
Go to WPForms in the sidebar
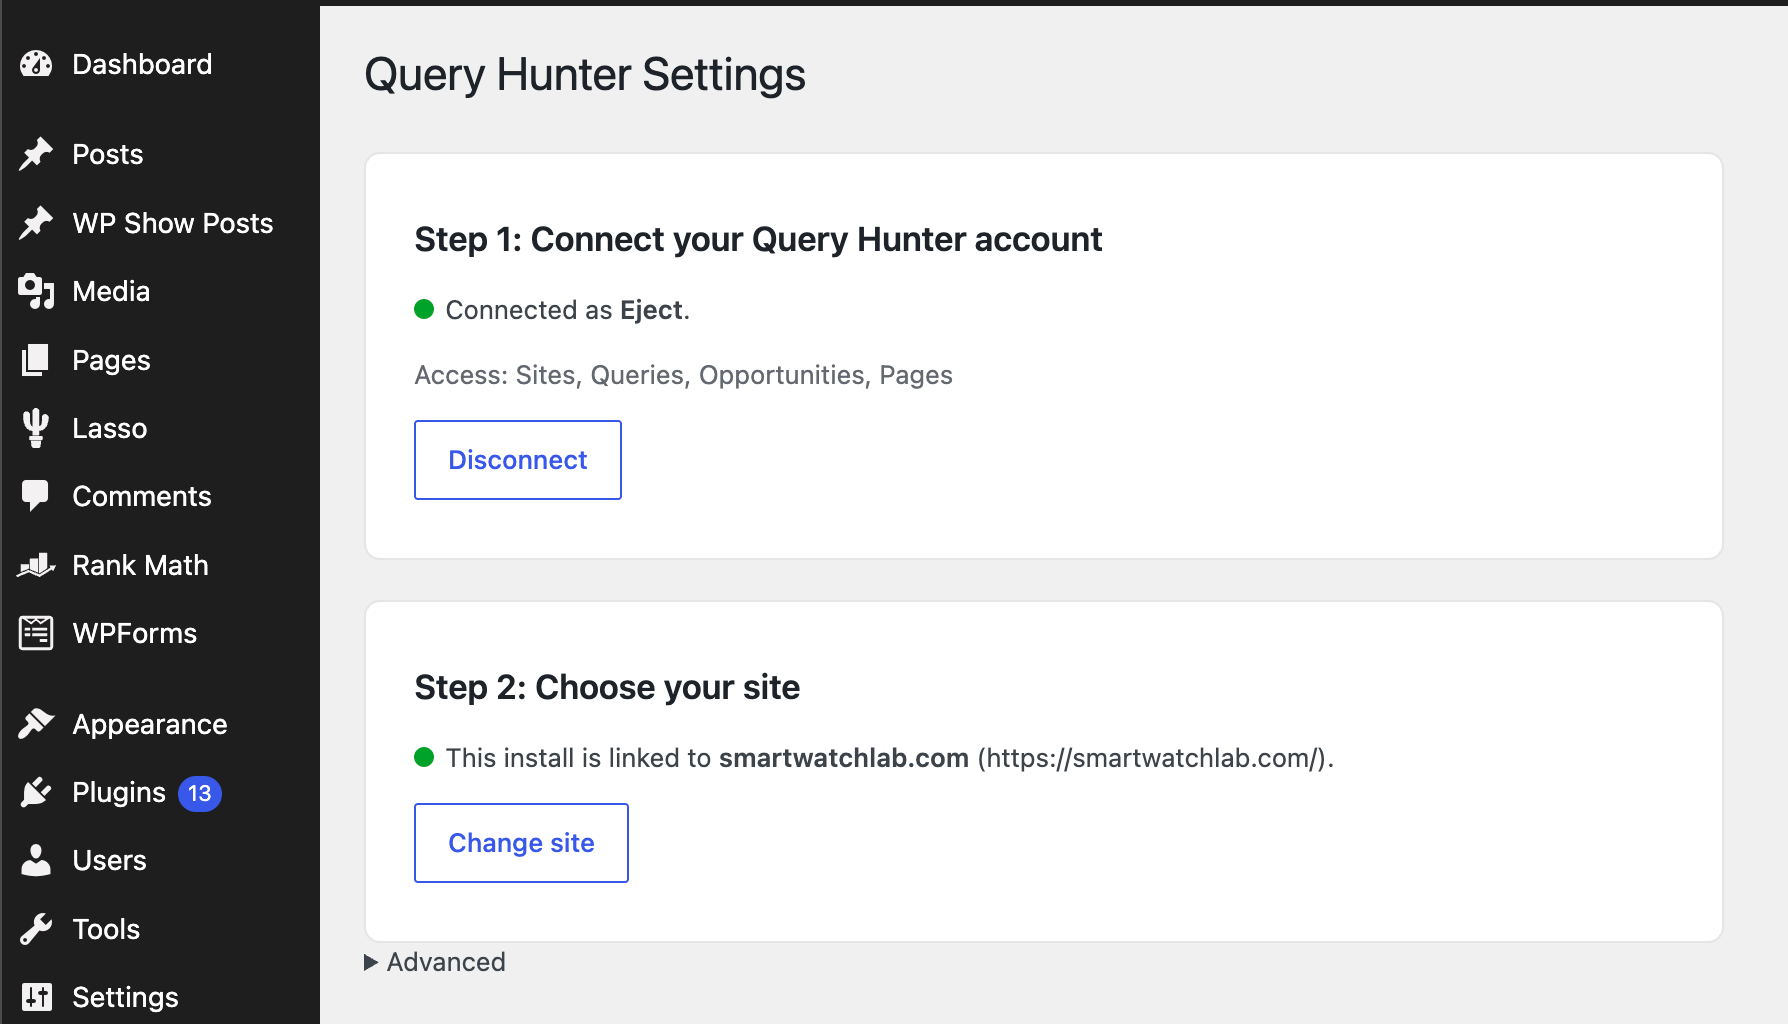[135, 633]
